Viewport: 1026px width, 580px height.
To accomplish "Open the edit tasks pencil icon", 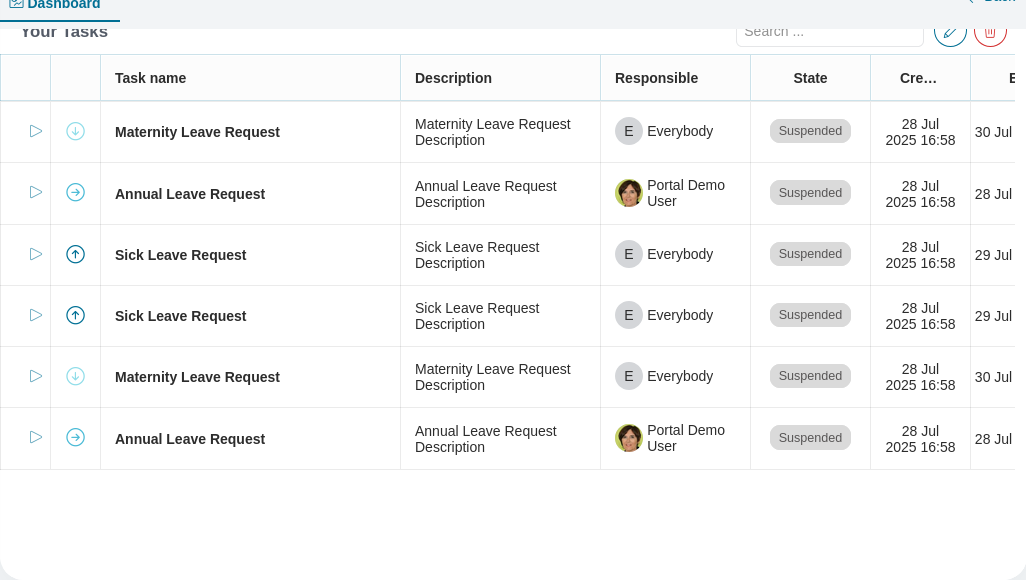I will click(950, 31).
